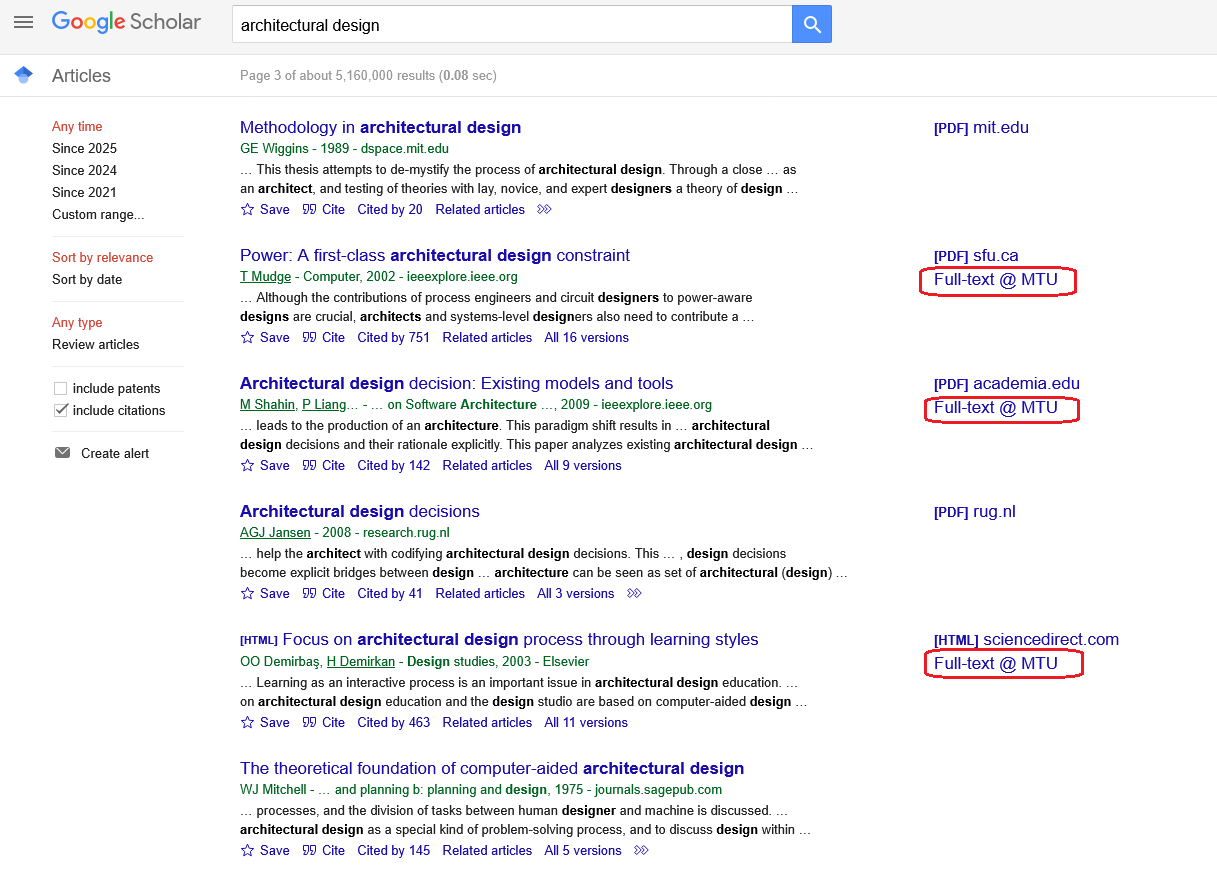This screenshot has height=870, width=1217.
Task: Click the blue search magnifier button
Action: click(x=812, y=24)
